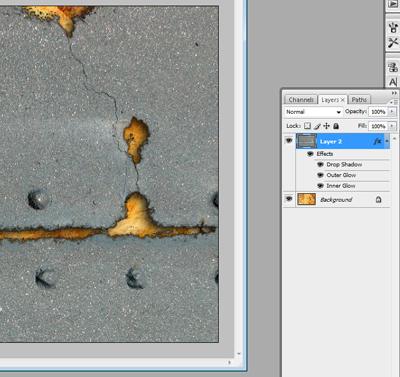The height and width of the screenshot is (377, 400).
Task: Open the Clone Source panel icon
Action: click(x=393, y=67)
